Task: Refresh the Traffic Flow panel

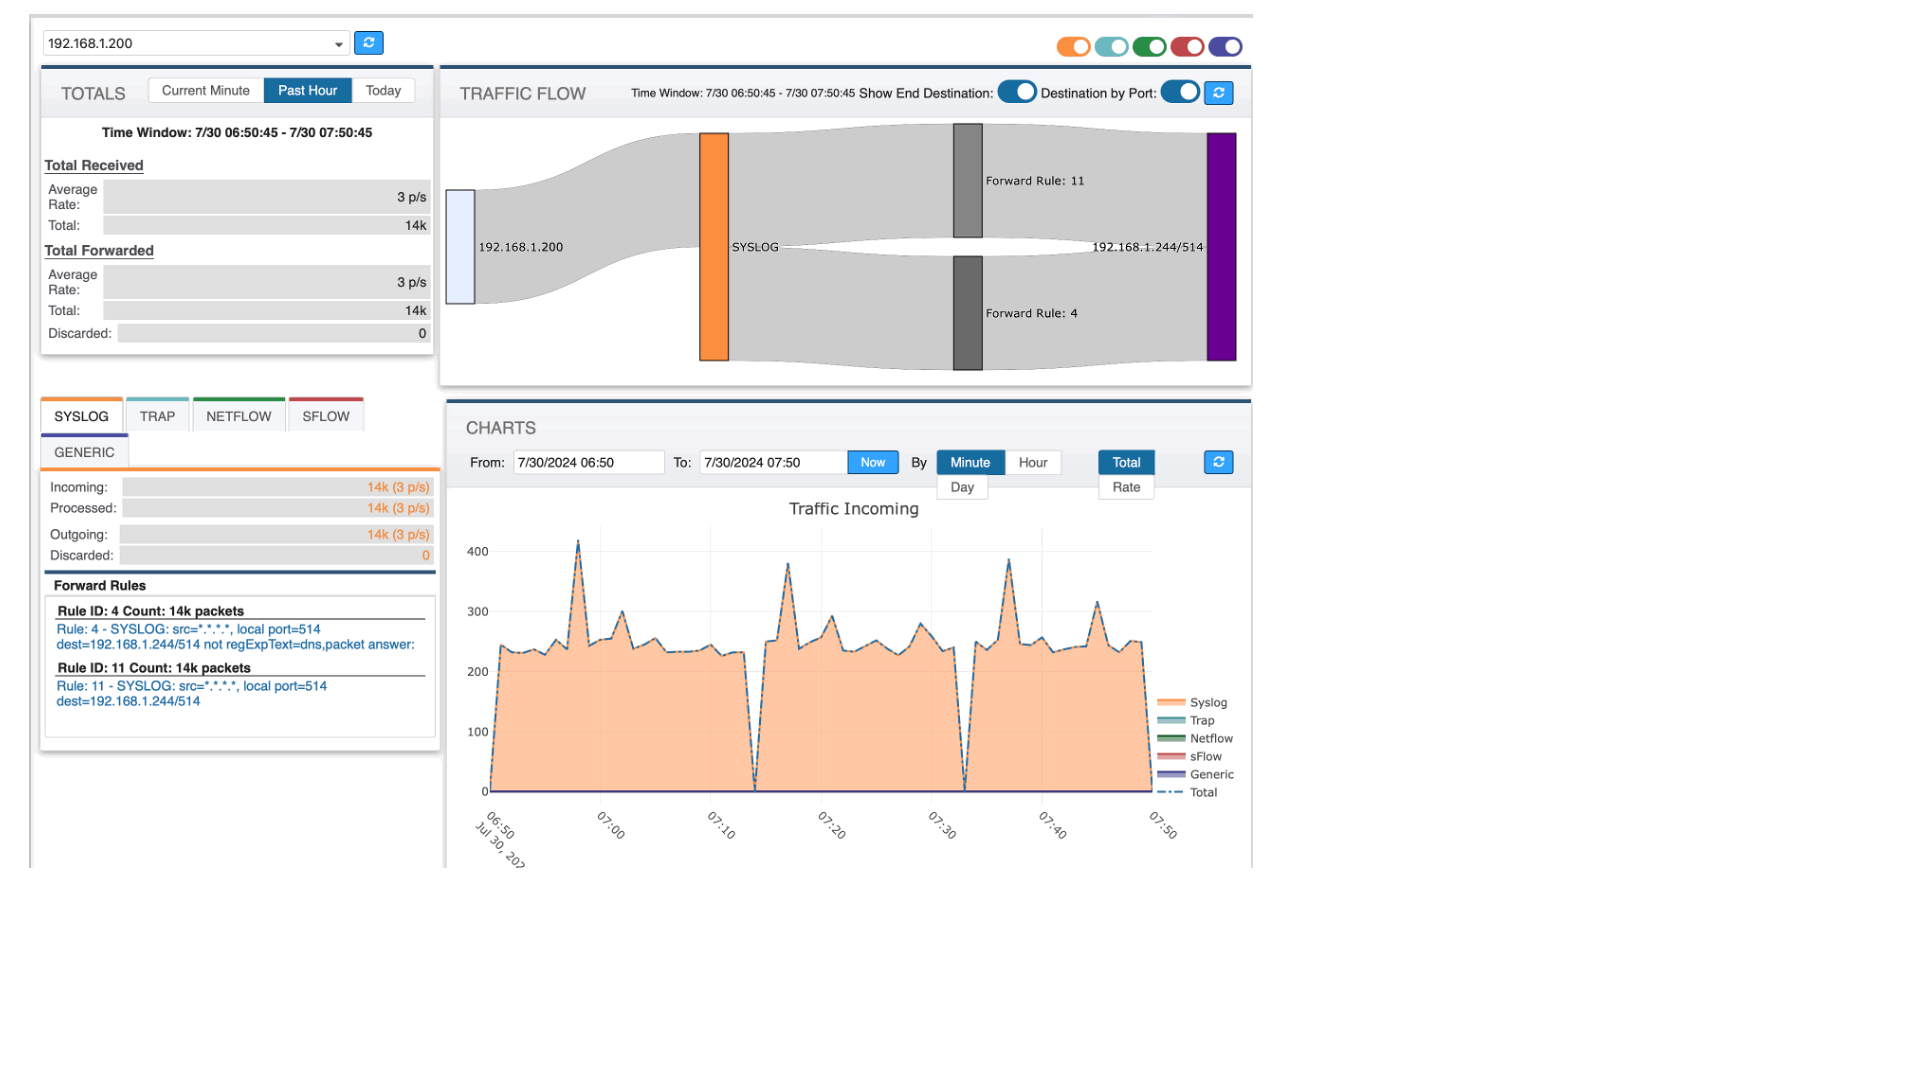Action: point(1218,93)
